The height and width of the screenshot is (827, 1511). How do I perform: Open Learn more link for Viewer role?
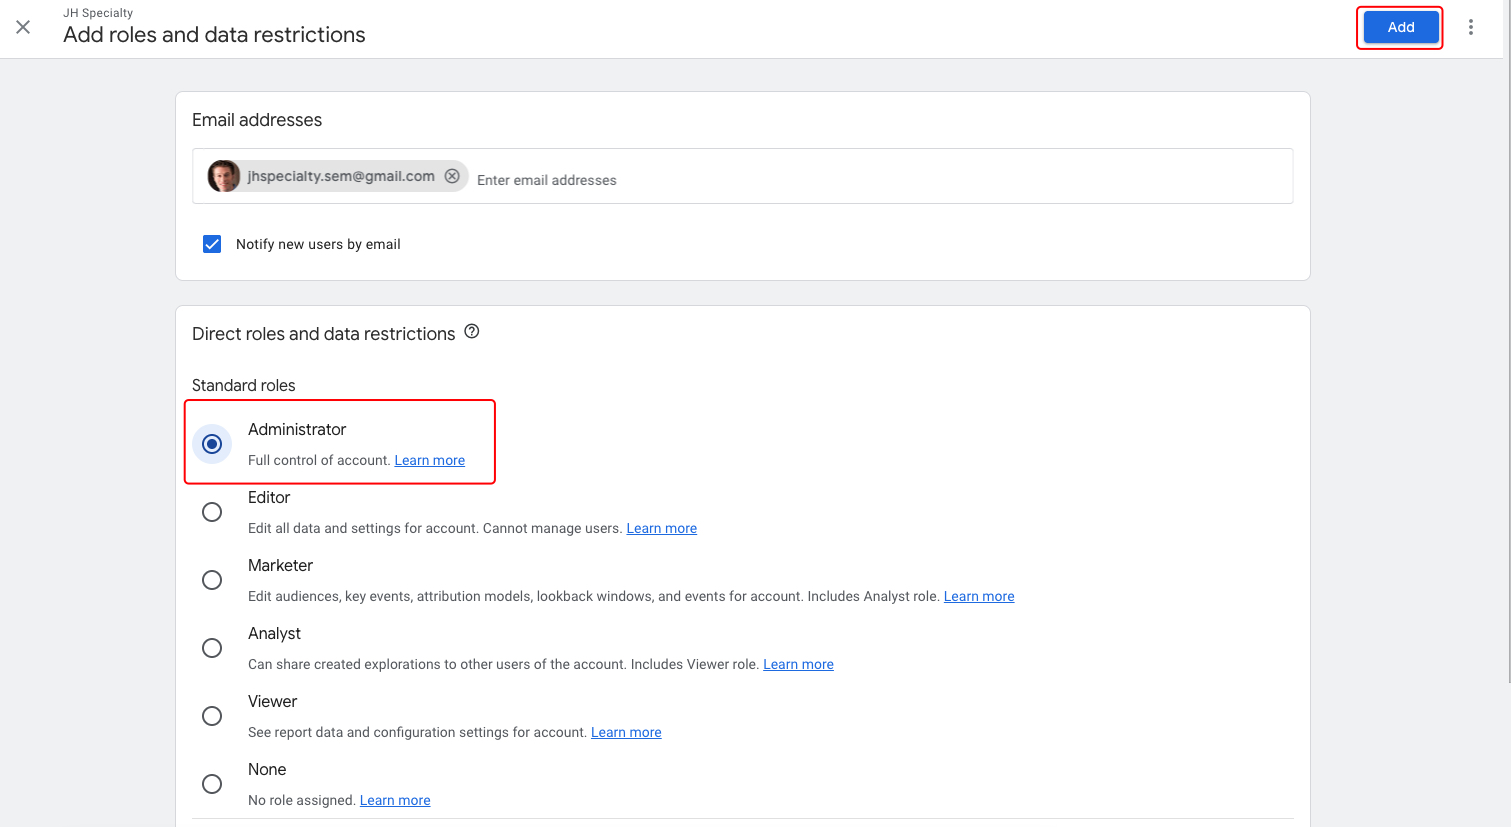[626, 732]
